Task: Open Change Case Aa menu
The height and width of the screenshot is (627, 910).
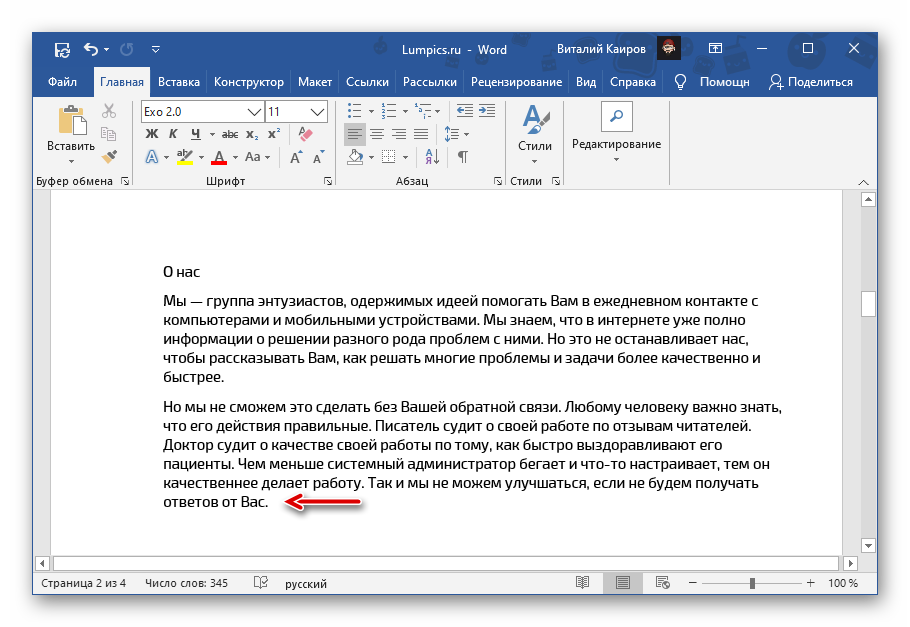Action: 258,157
